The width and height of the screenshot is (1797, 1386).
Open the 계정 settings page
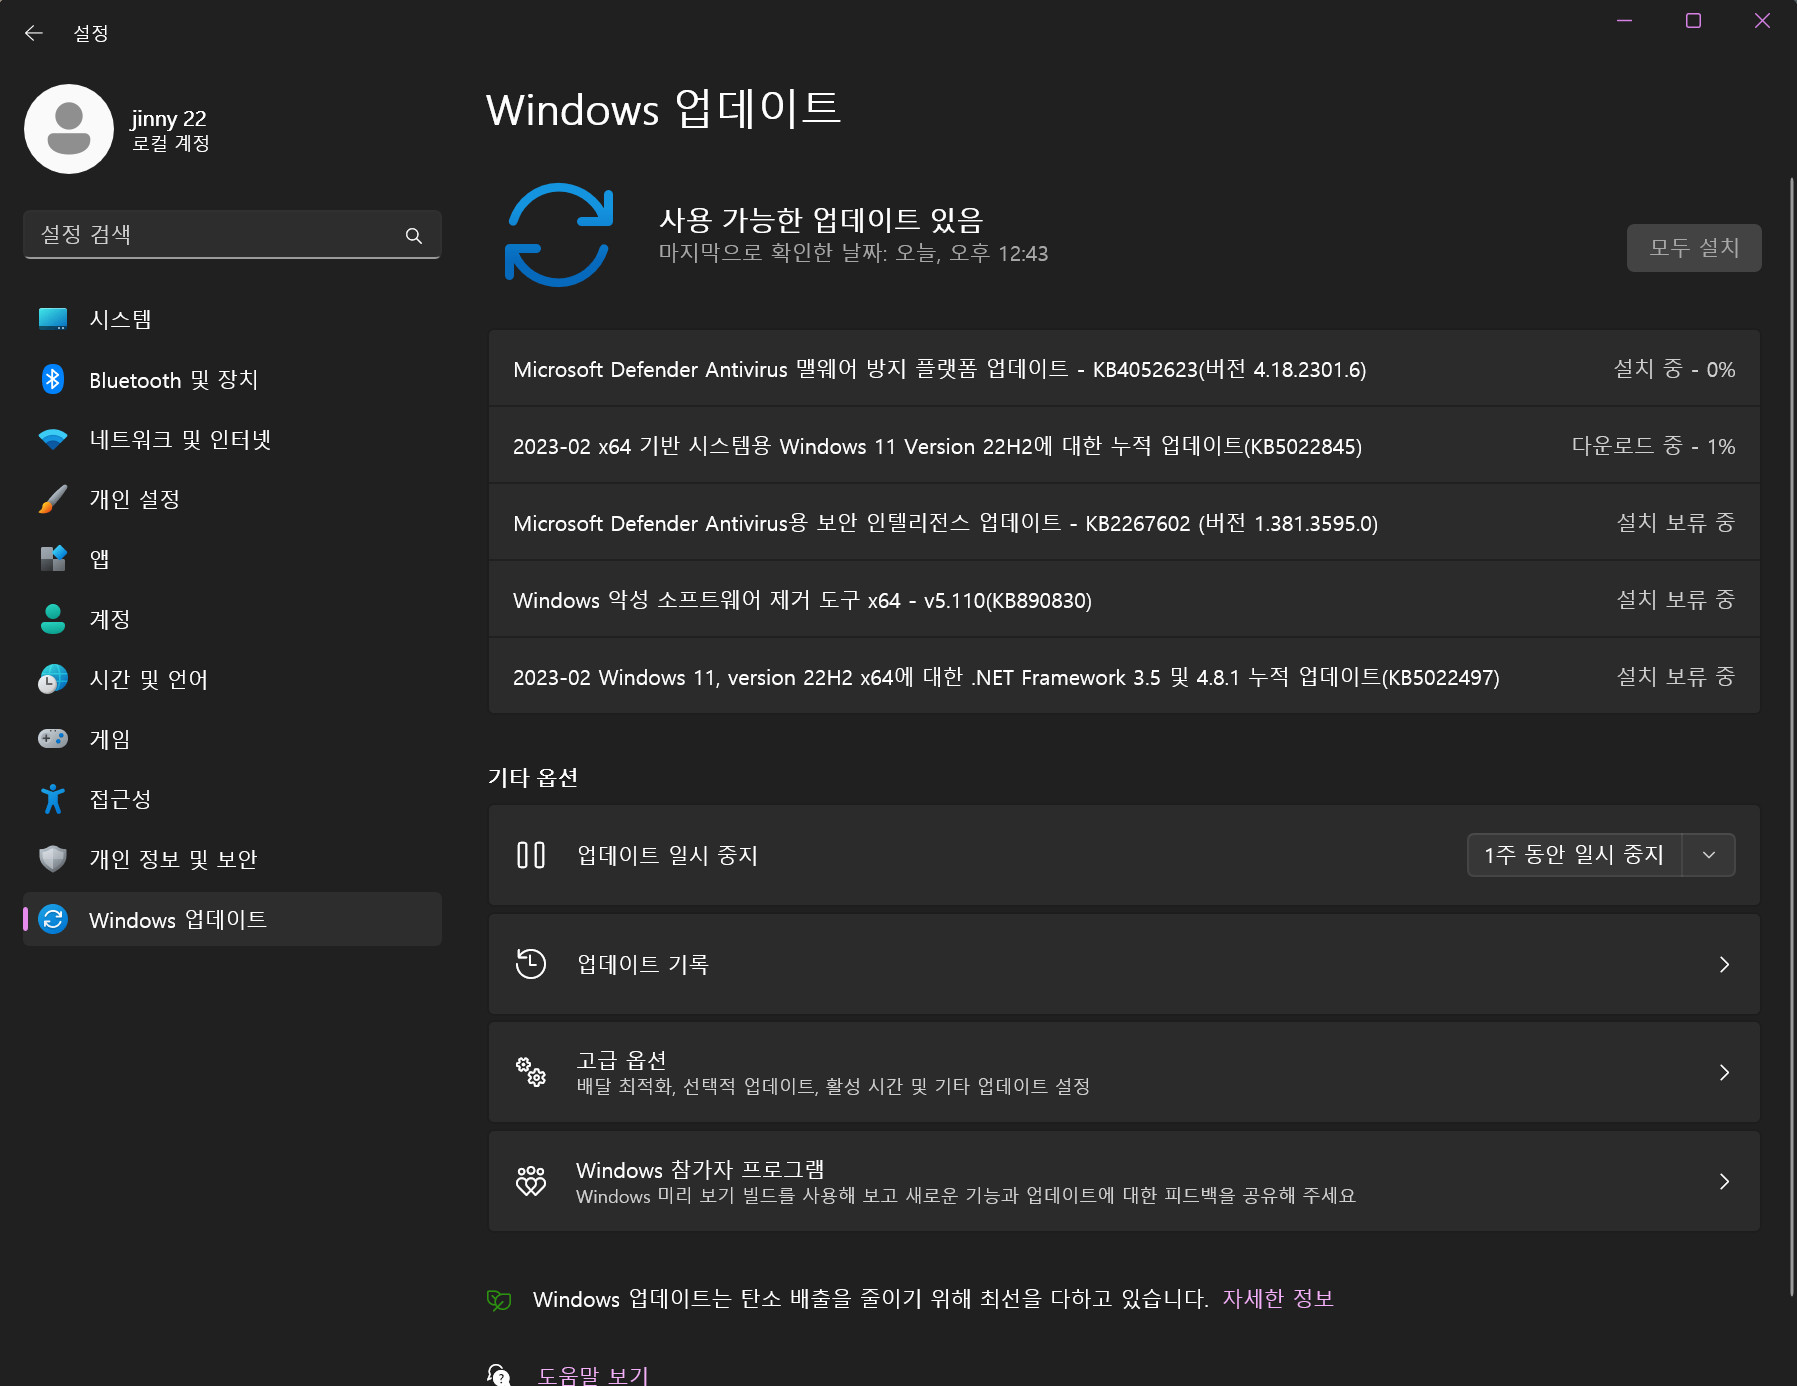click(232, 619)
